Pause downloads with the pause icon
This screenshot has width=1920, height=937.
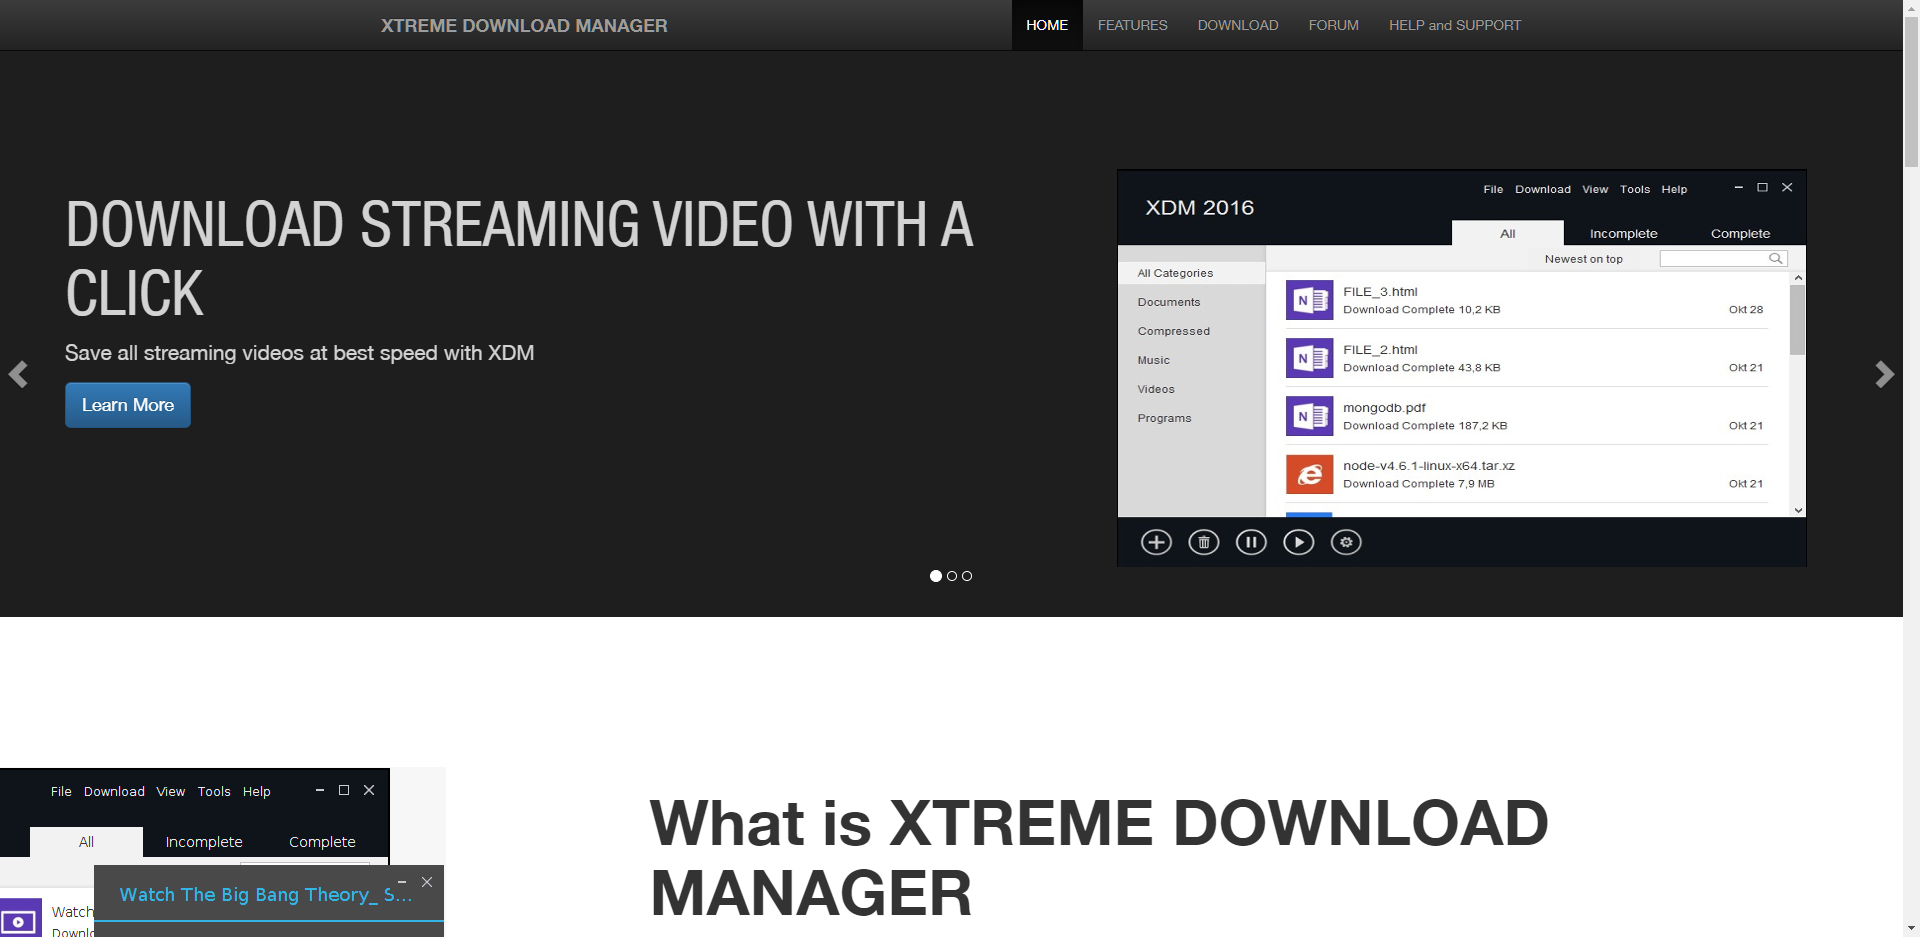[x=1251, y=541]
